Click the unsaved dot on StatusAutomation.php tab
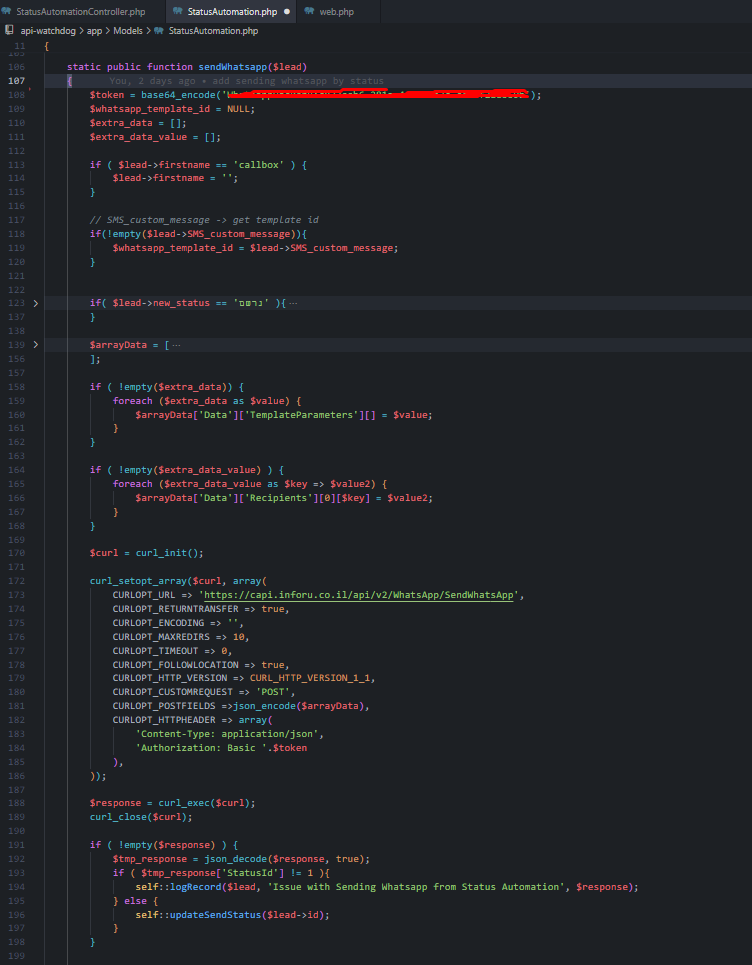 (288, 12)
